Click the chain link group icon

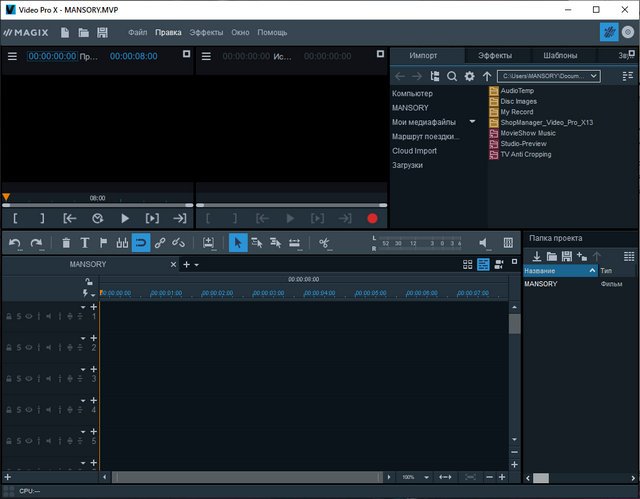tap(160, 242)
